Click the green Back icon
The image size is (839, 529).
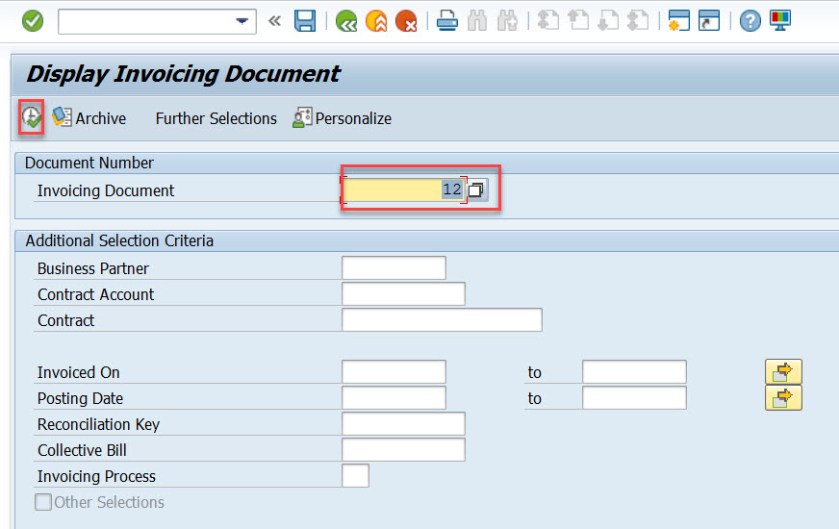pyautogui.click(x=346, y=21)
